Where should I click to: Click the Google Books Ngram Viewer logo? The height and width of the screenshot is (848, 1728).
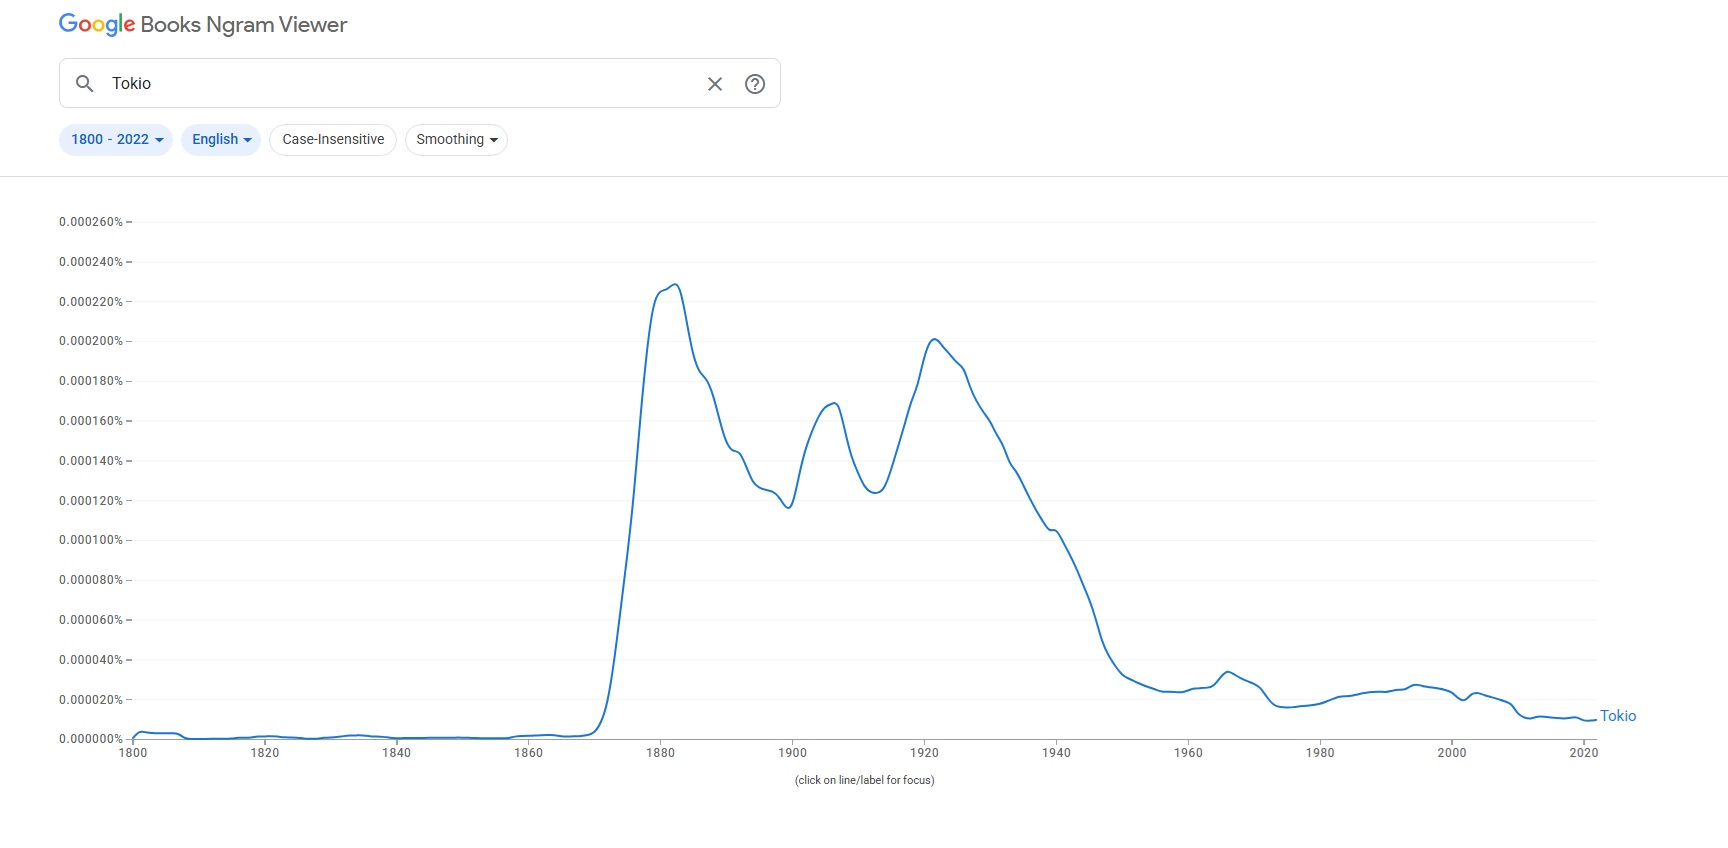coord(203,25)
